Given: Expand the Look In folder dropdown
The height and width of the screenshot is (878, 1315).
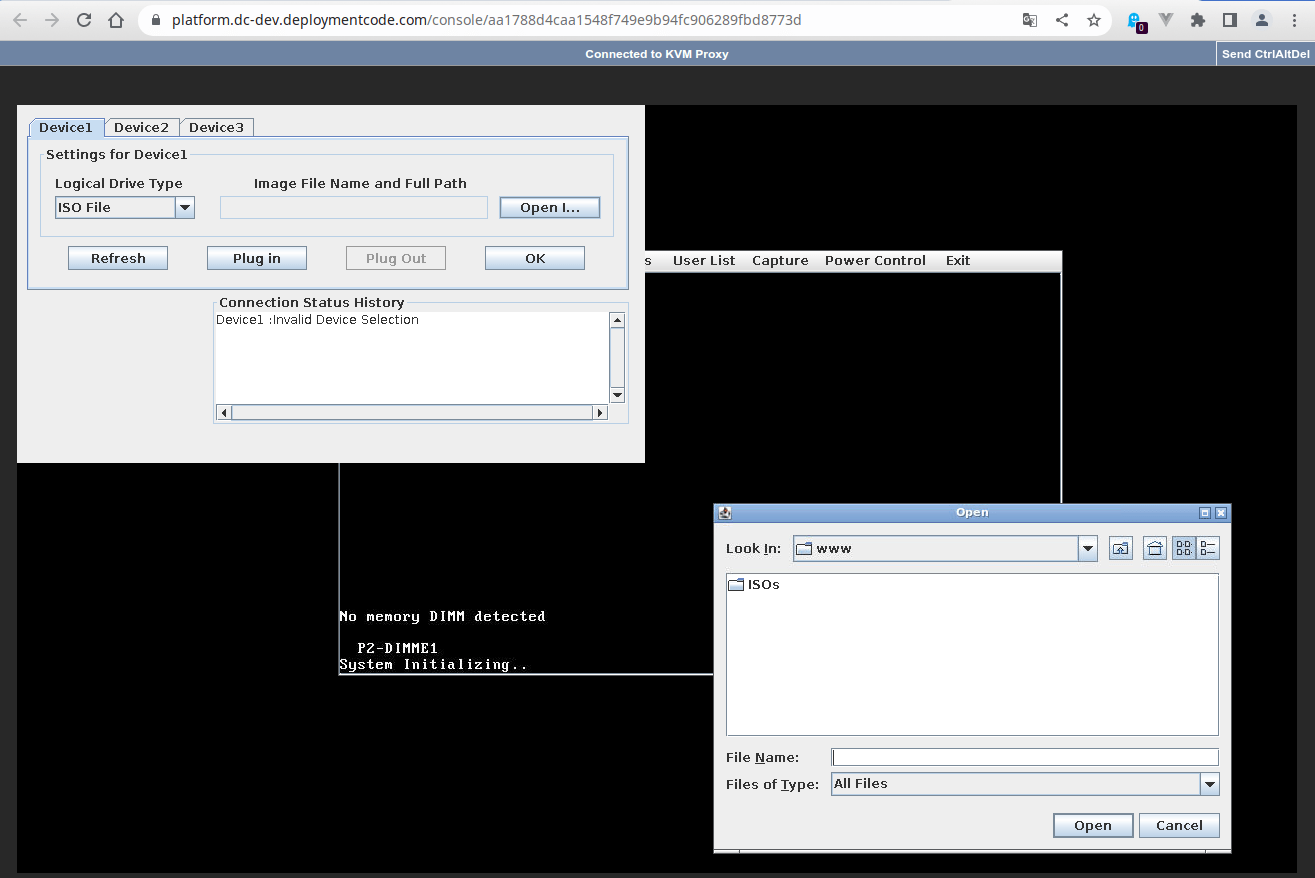Looking at the screenshot, I should tap(1088, 548).
